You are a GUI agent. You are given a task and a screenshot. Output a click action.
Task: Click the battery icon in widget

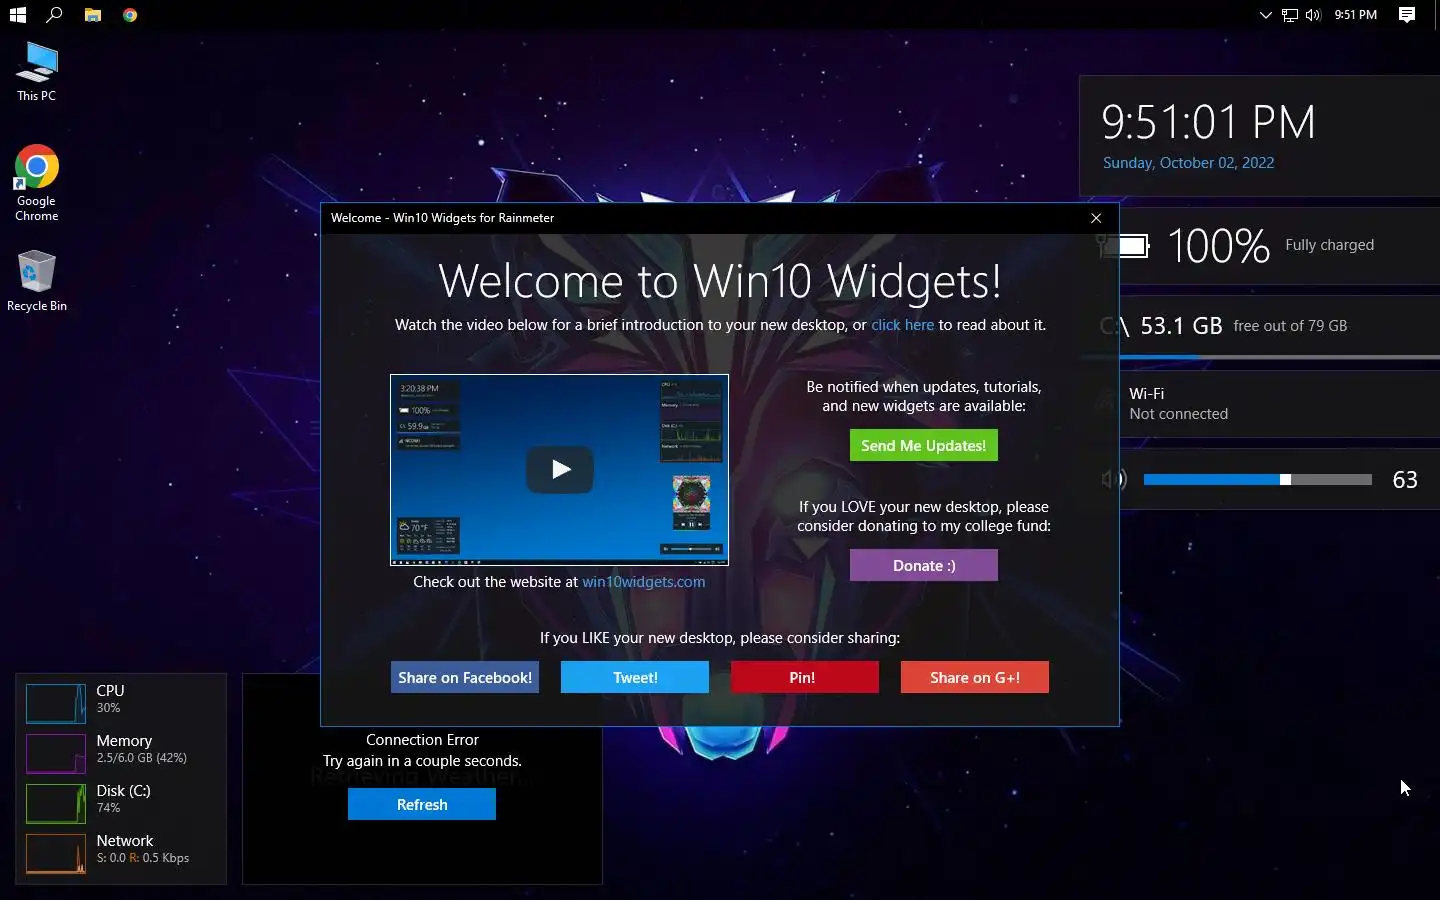tap(1124, 245)
